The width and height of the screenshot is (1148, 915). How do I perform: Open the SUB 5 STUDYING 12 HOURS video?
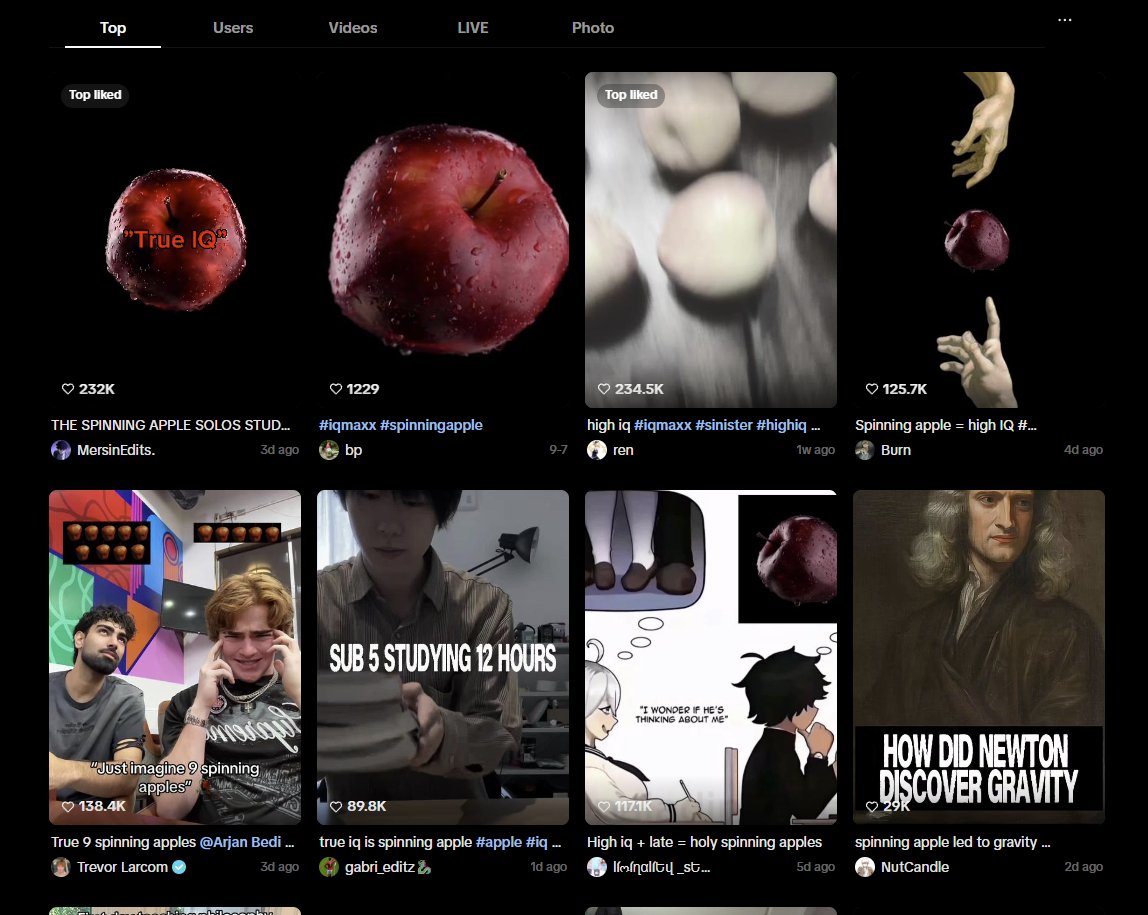click(443, 657)
